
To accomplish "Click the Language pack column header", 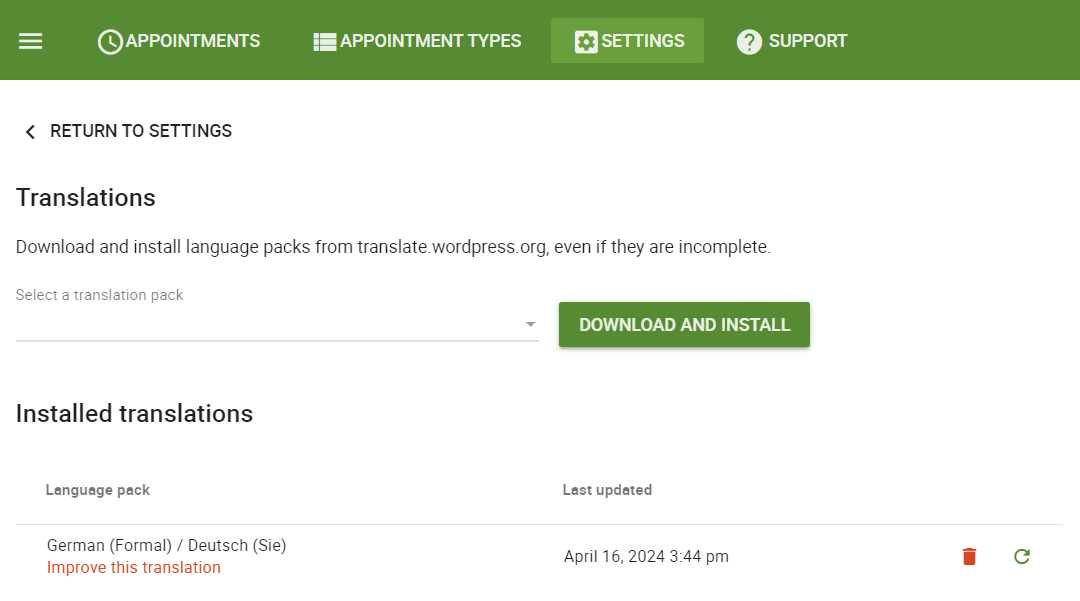I will 98,489.
